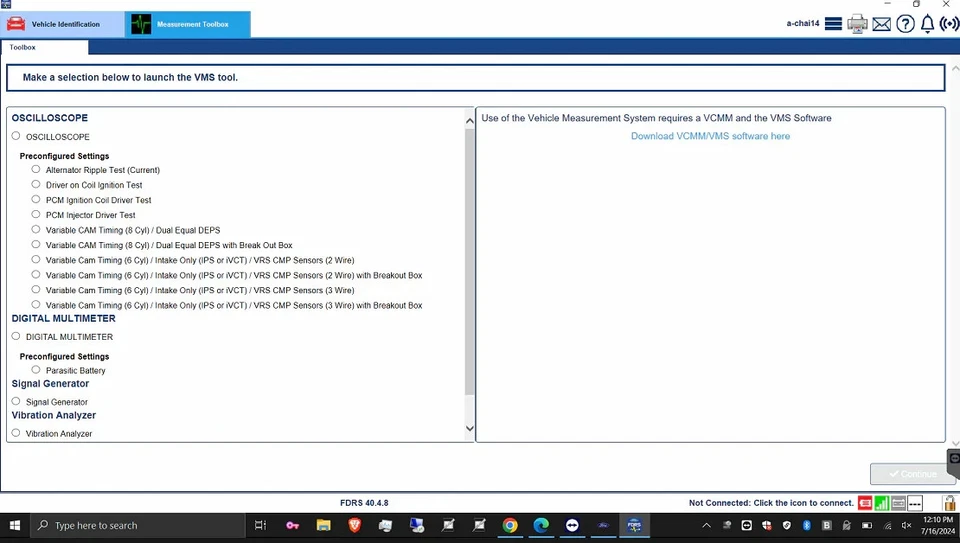Open the Ford app in taskbar
The image size is (960, 543).
pos(603,525)
